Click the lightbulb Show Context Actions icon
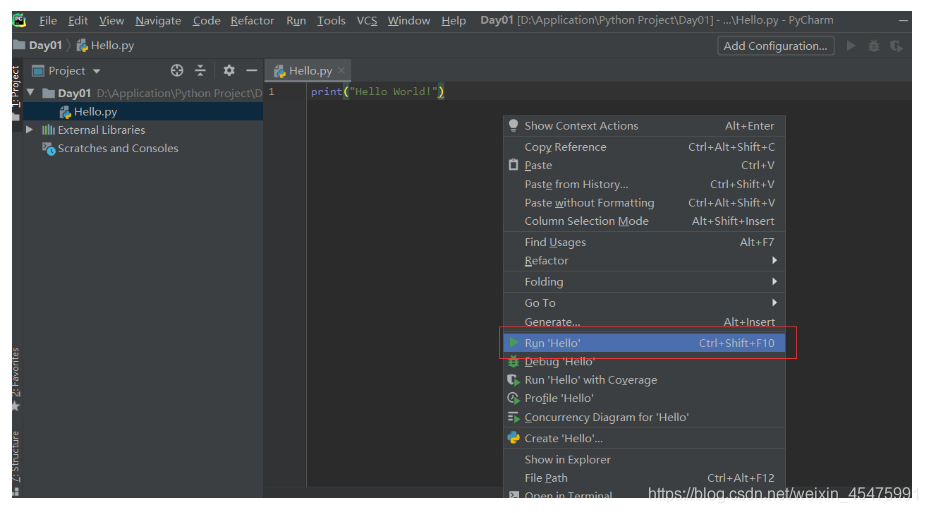Viewport: 928px width, 513px height. click(x=513, y=125)
